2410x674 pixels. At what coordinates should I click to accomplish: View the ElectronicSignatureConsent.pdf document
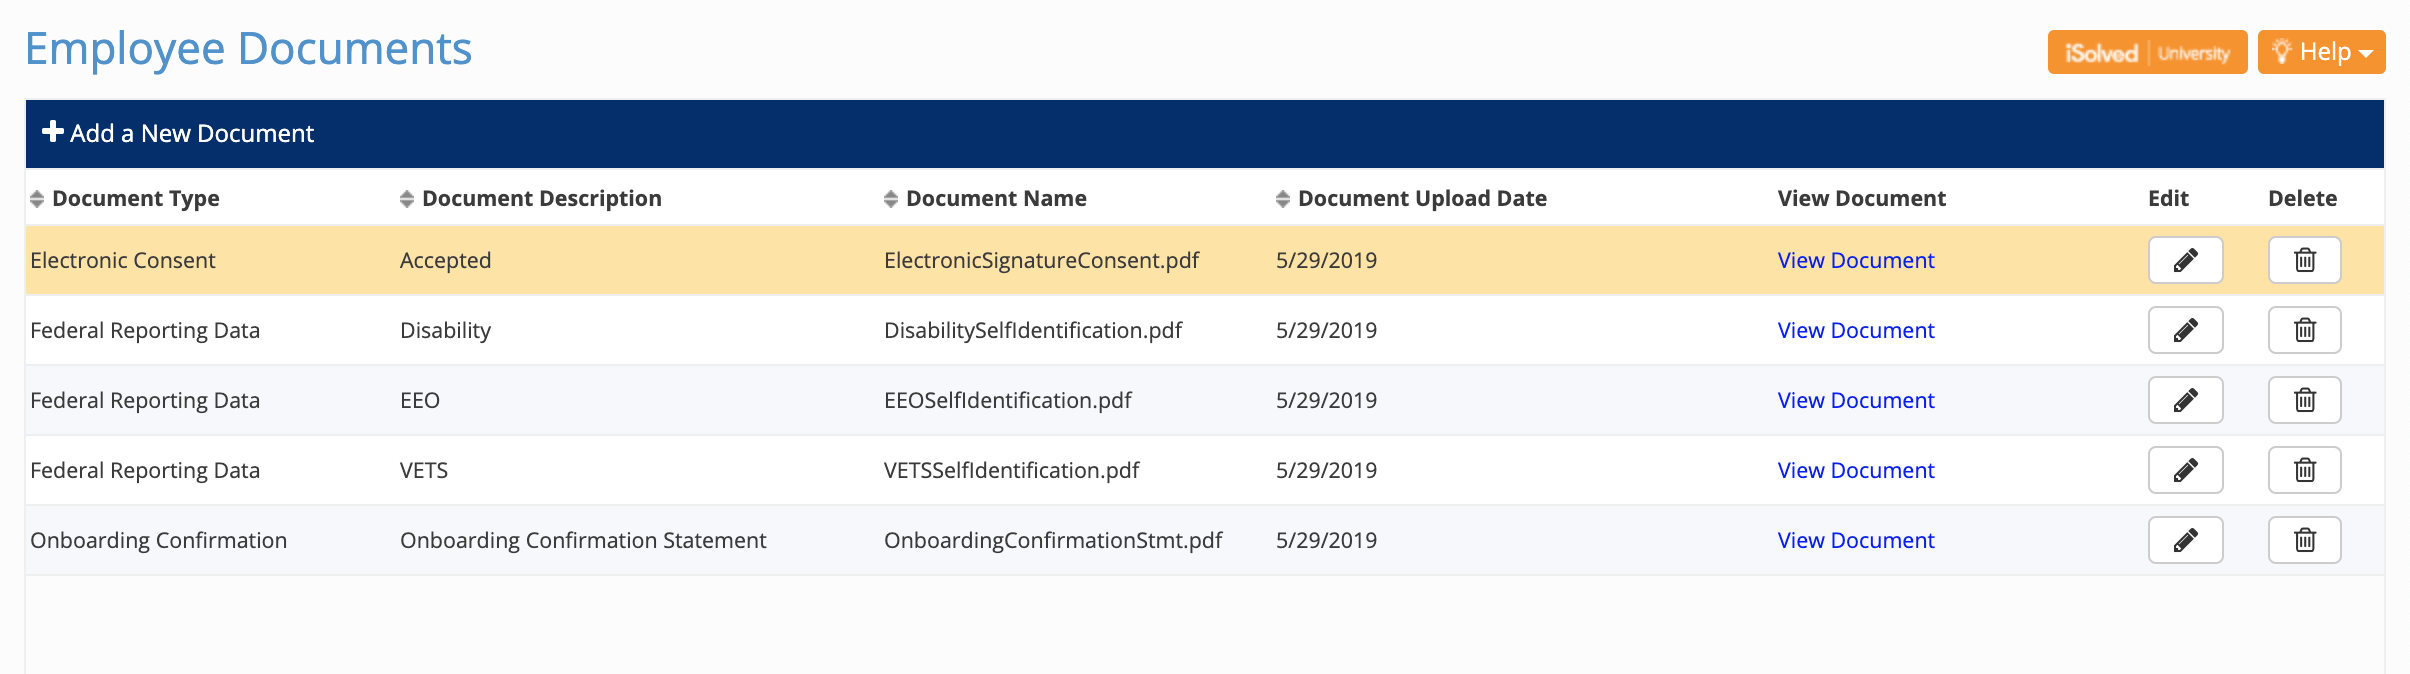pos(1854,259)
